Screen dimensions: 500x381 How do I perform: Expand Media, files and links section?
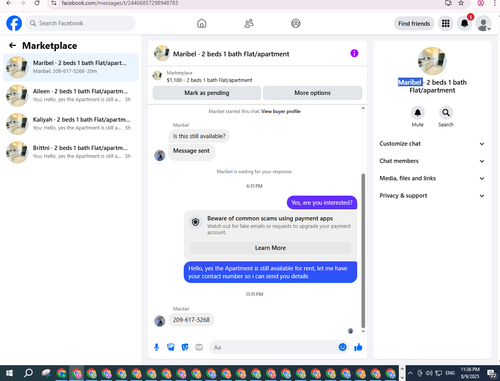point(432,178)
